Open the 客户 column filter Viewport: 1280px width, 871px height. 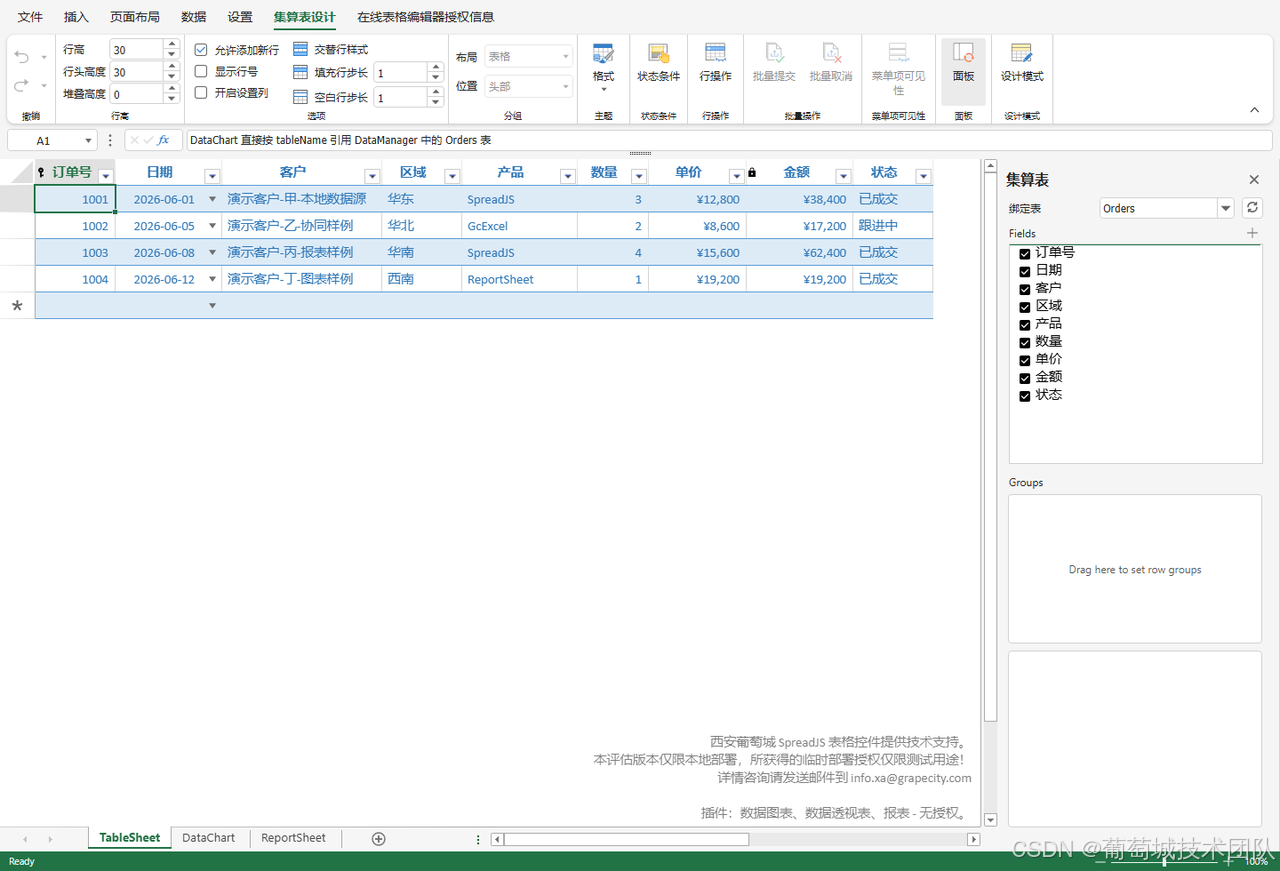tap(371, 176)
